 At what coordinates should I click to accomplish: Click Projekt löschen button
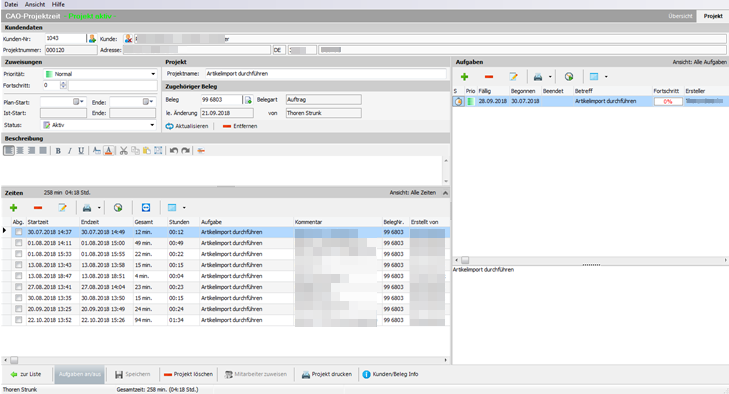tap(188, 374)
